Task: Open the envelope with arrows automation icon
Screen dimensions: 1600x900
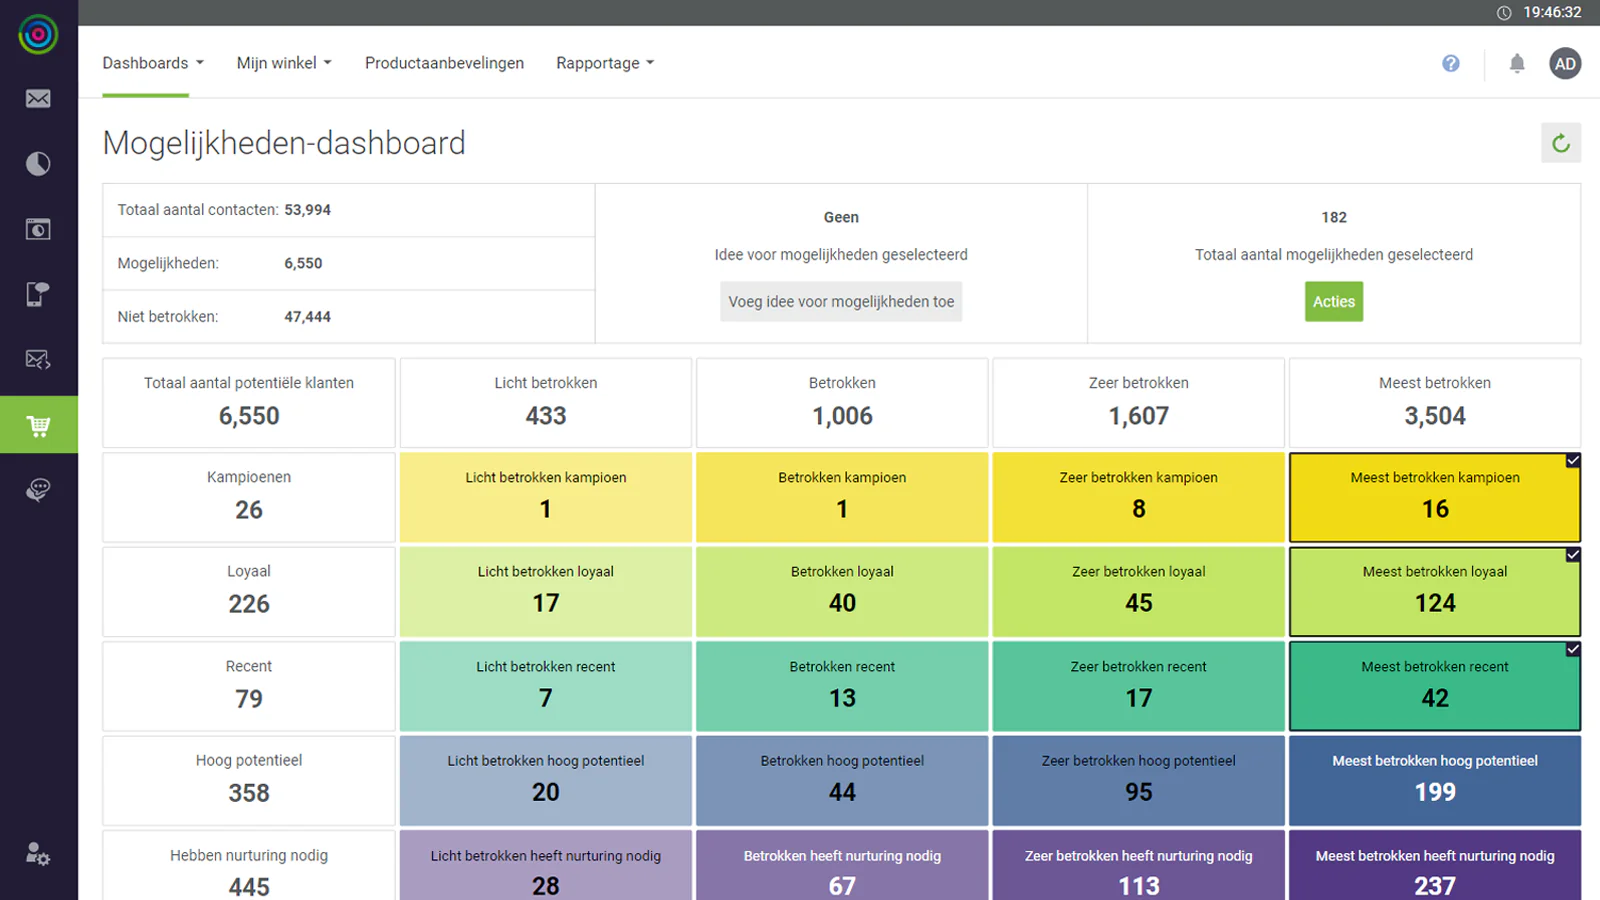Action: pos(38,360)
